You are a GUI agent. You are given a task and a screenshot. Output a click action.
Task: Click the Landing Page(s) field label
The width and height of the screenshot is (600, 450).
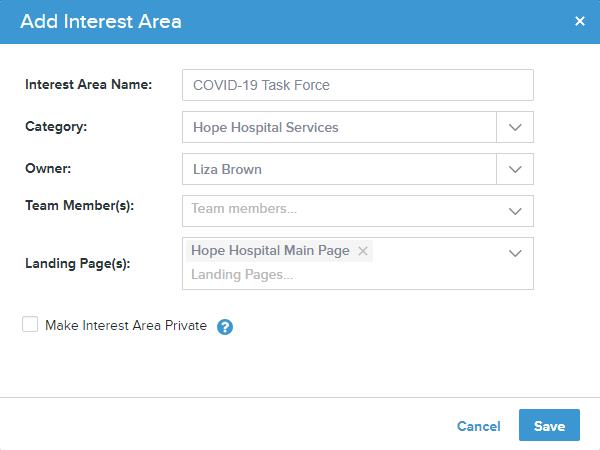[x=78, y=264]
